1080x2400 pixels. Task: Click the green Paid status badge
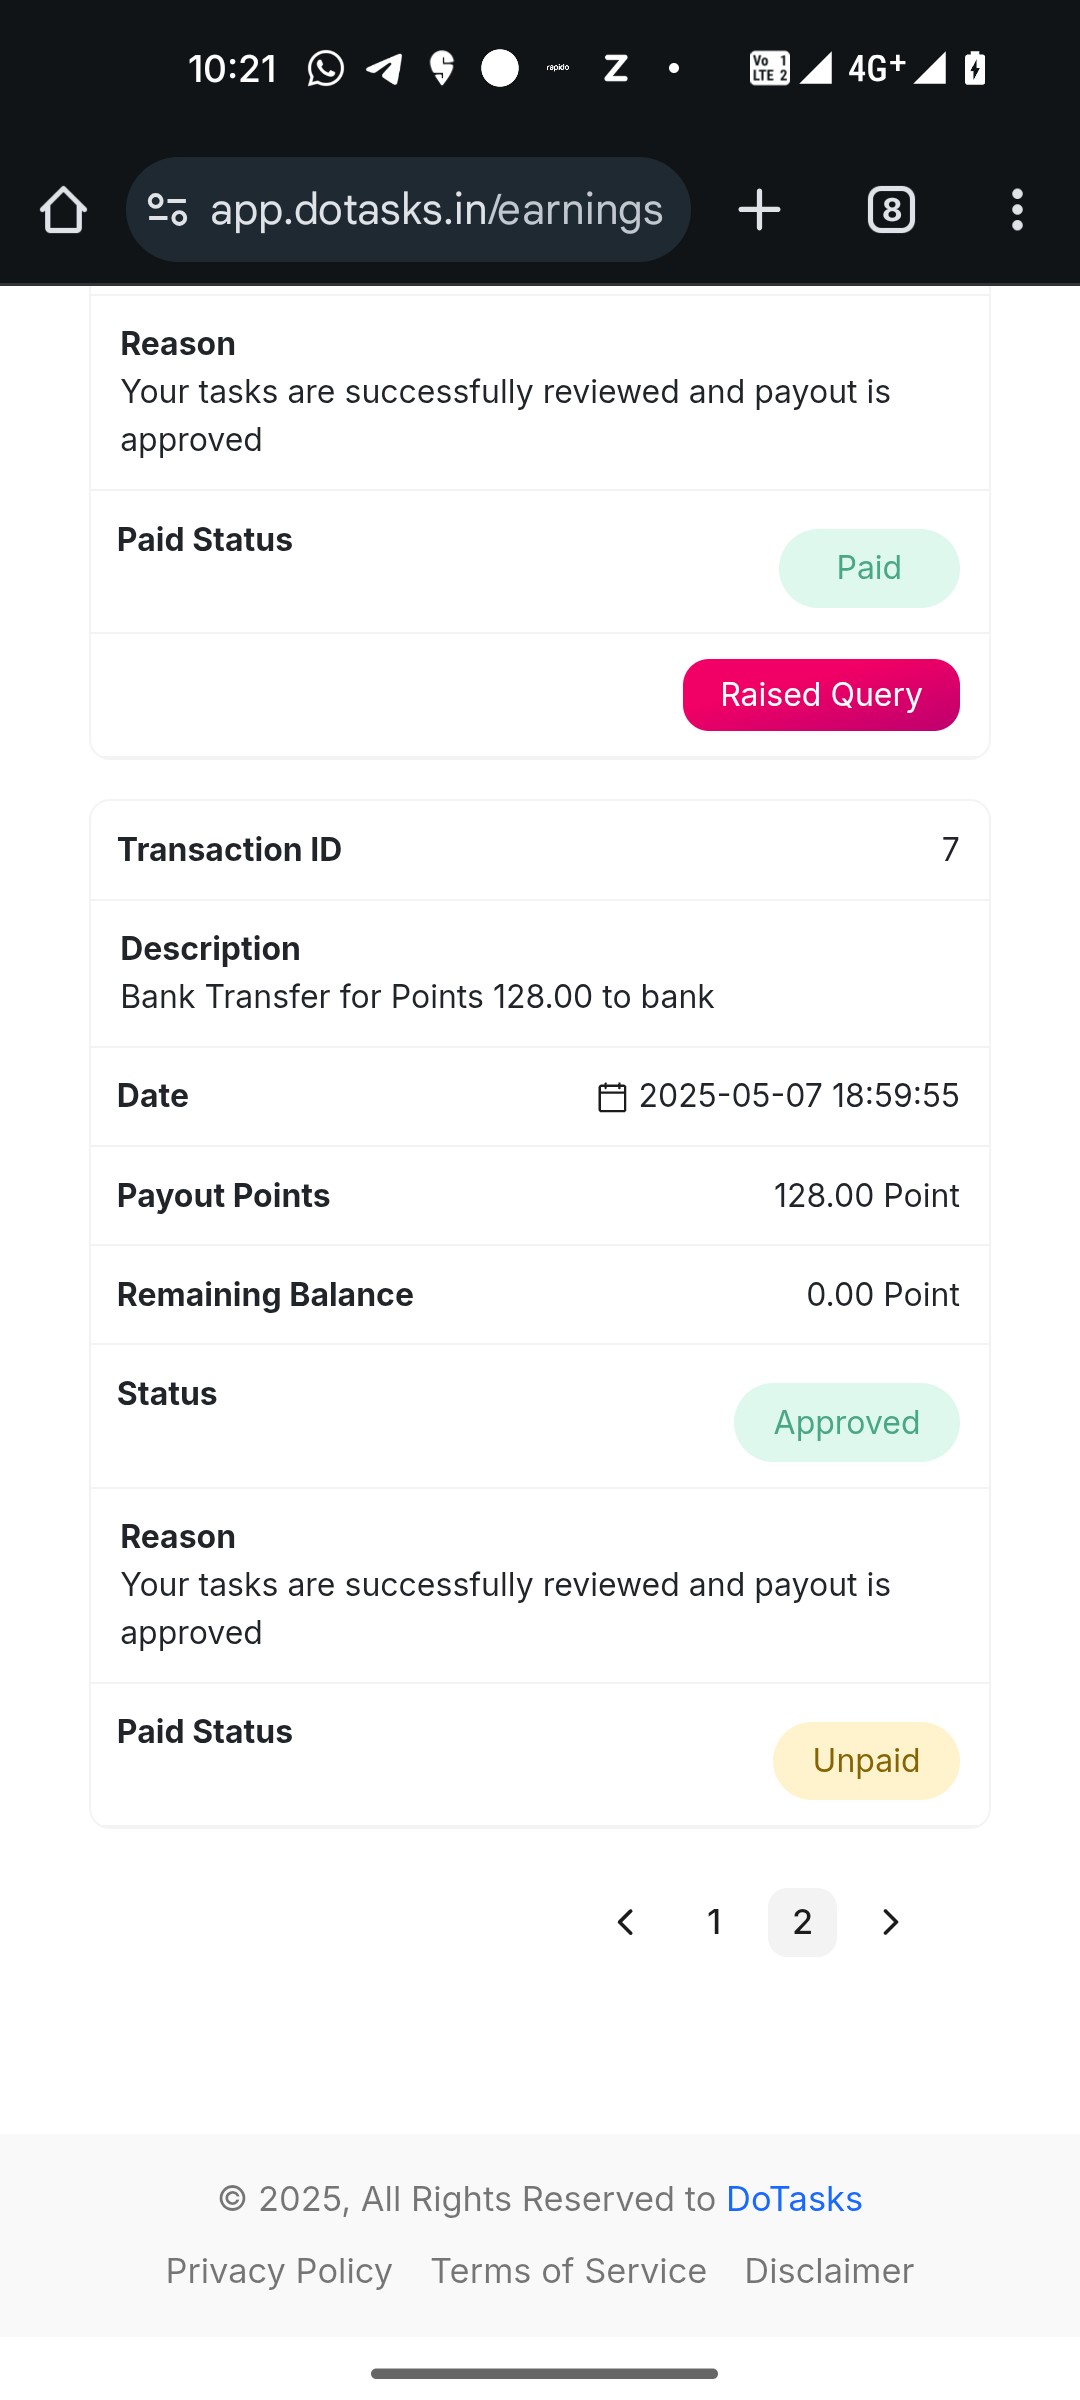[x=869, y=568]
